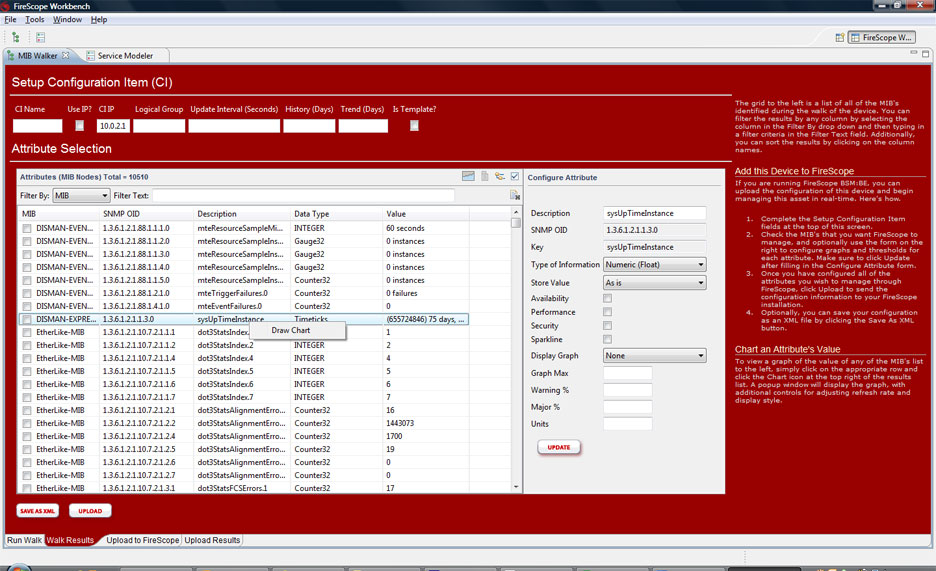Click the UPDATE button
The height and width of the screenshot is (571, 936).
pos(559,447)
